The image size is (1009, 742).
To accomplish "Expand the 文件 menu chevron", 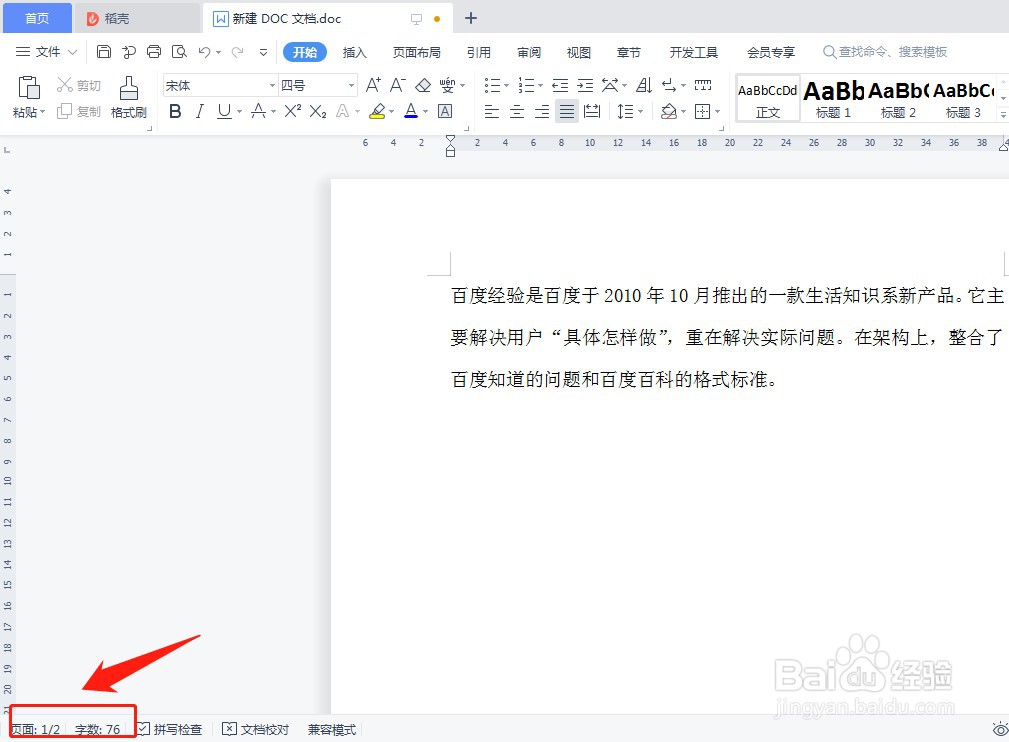I will tap(72, 52).
